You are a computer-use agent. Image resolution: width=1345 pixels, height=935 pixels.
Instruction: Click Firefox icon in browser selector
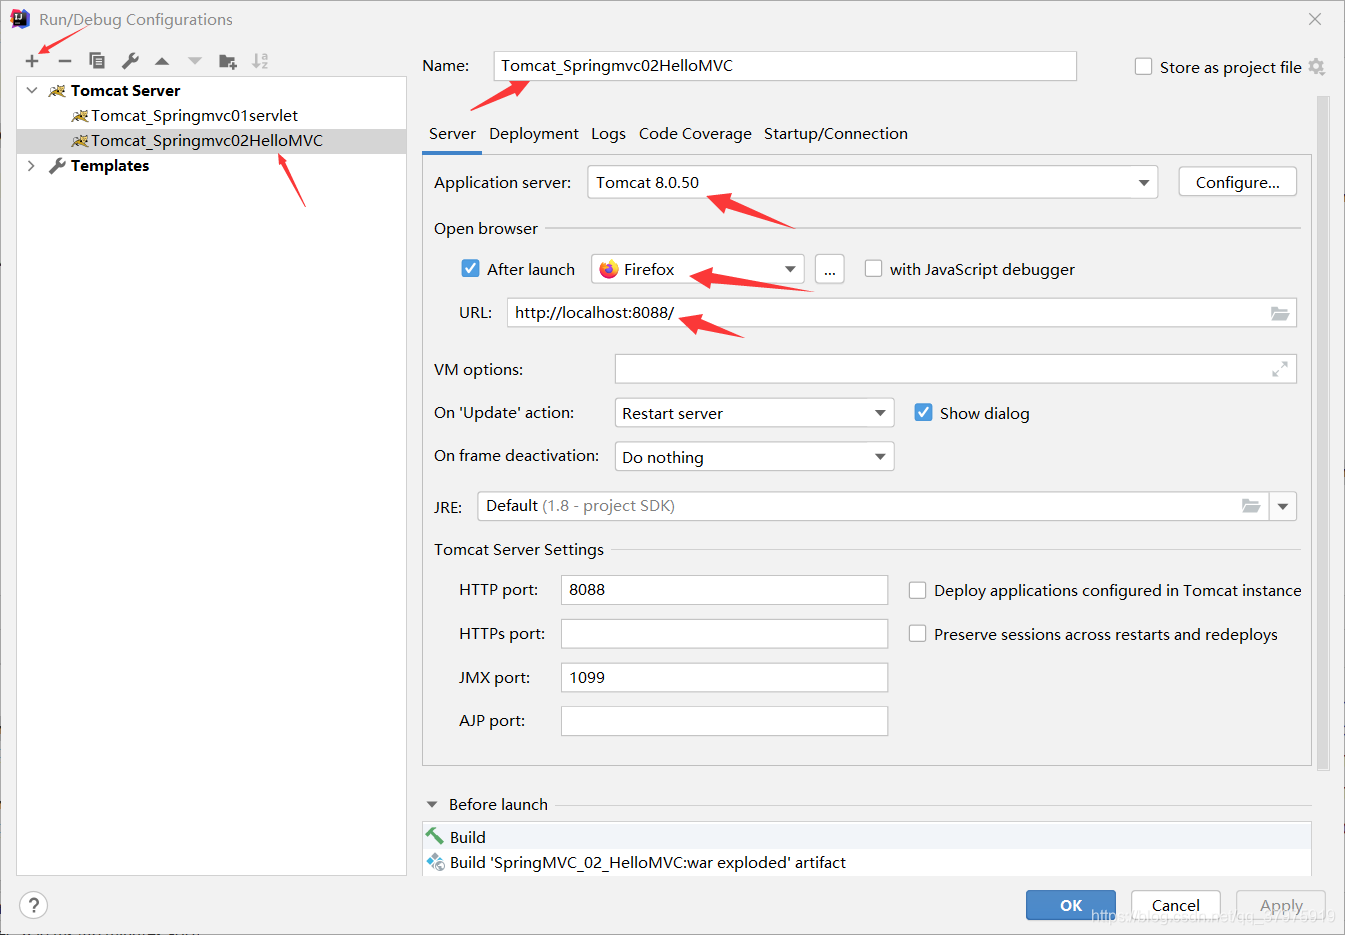tap(609, 270)
